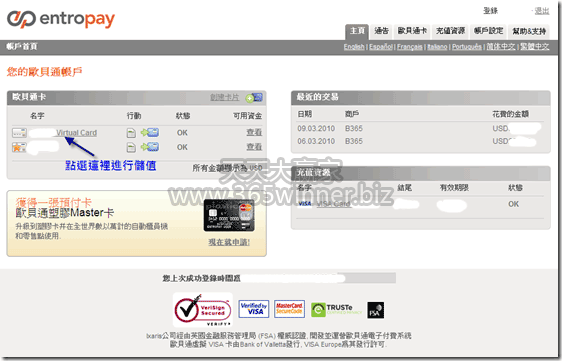This screenshot has width=562, height=361.
Task: Click 查看 for the second card row
Action: [x=254, y=147]
